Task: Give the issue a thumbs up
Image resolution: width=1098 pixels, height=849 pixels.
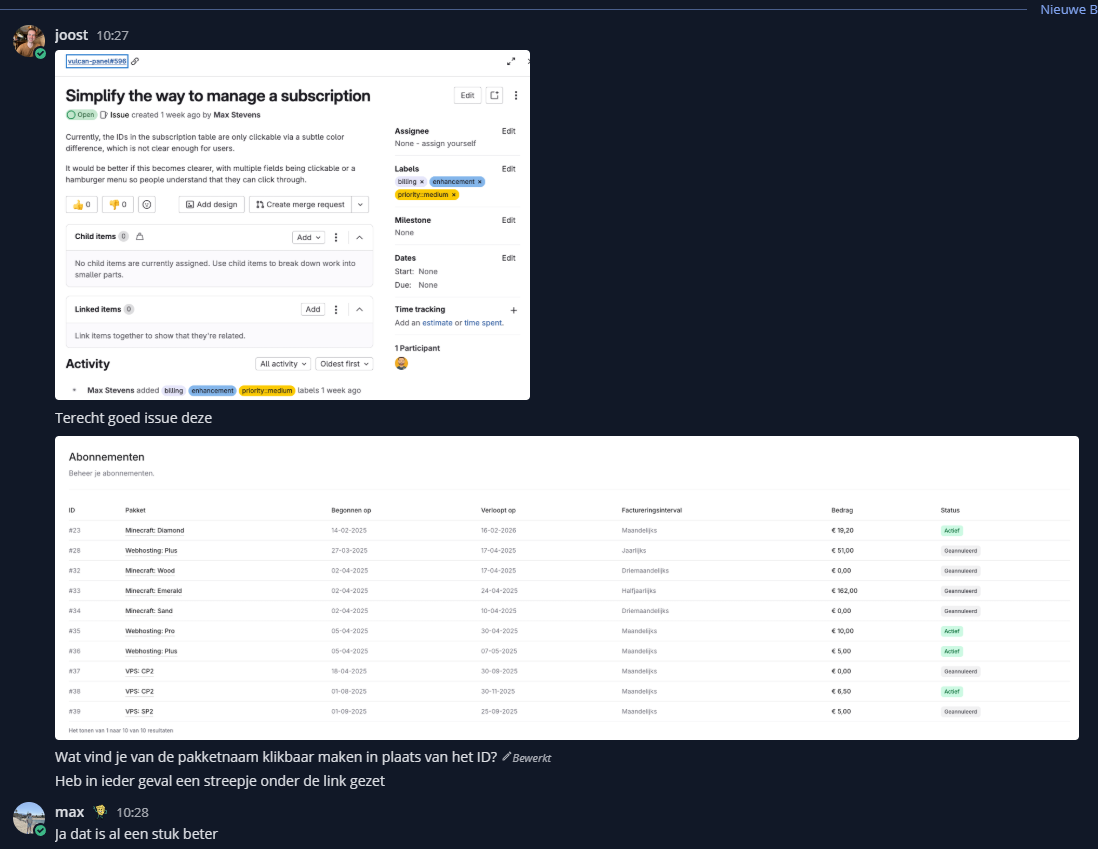Action: pyautogui.click(x=81, y=204)
